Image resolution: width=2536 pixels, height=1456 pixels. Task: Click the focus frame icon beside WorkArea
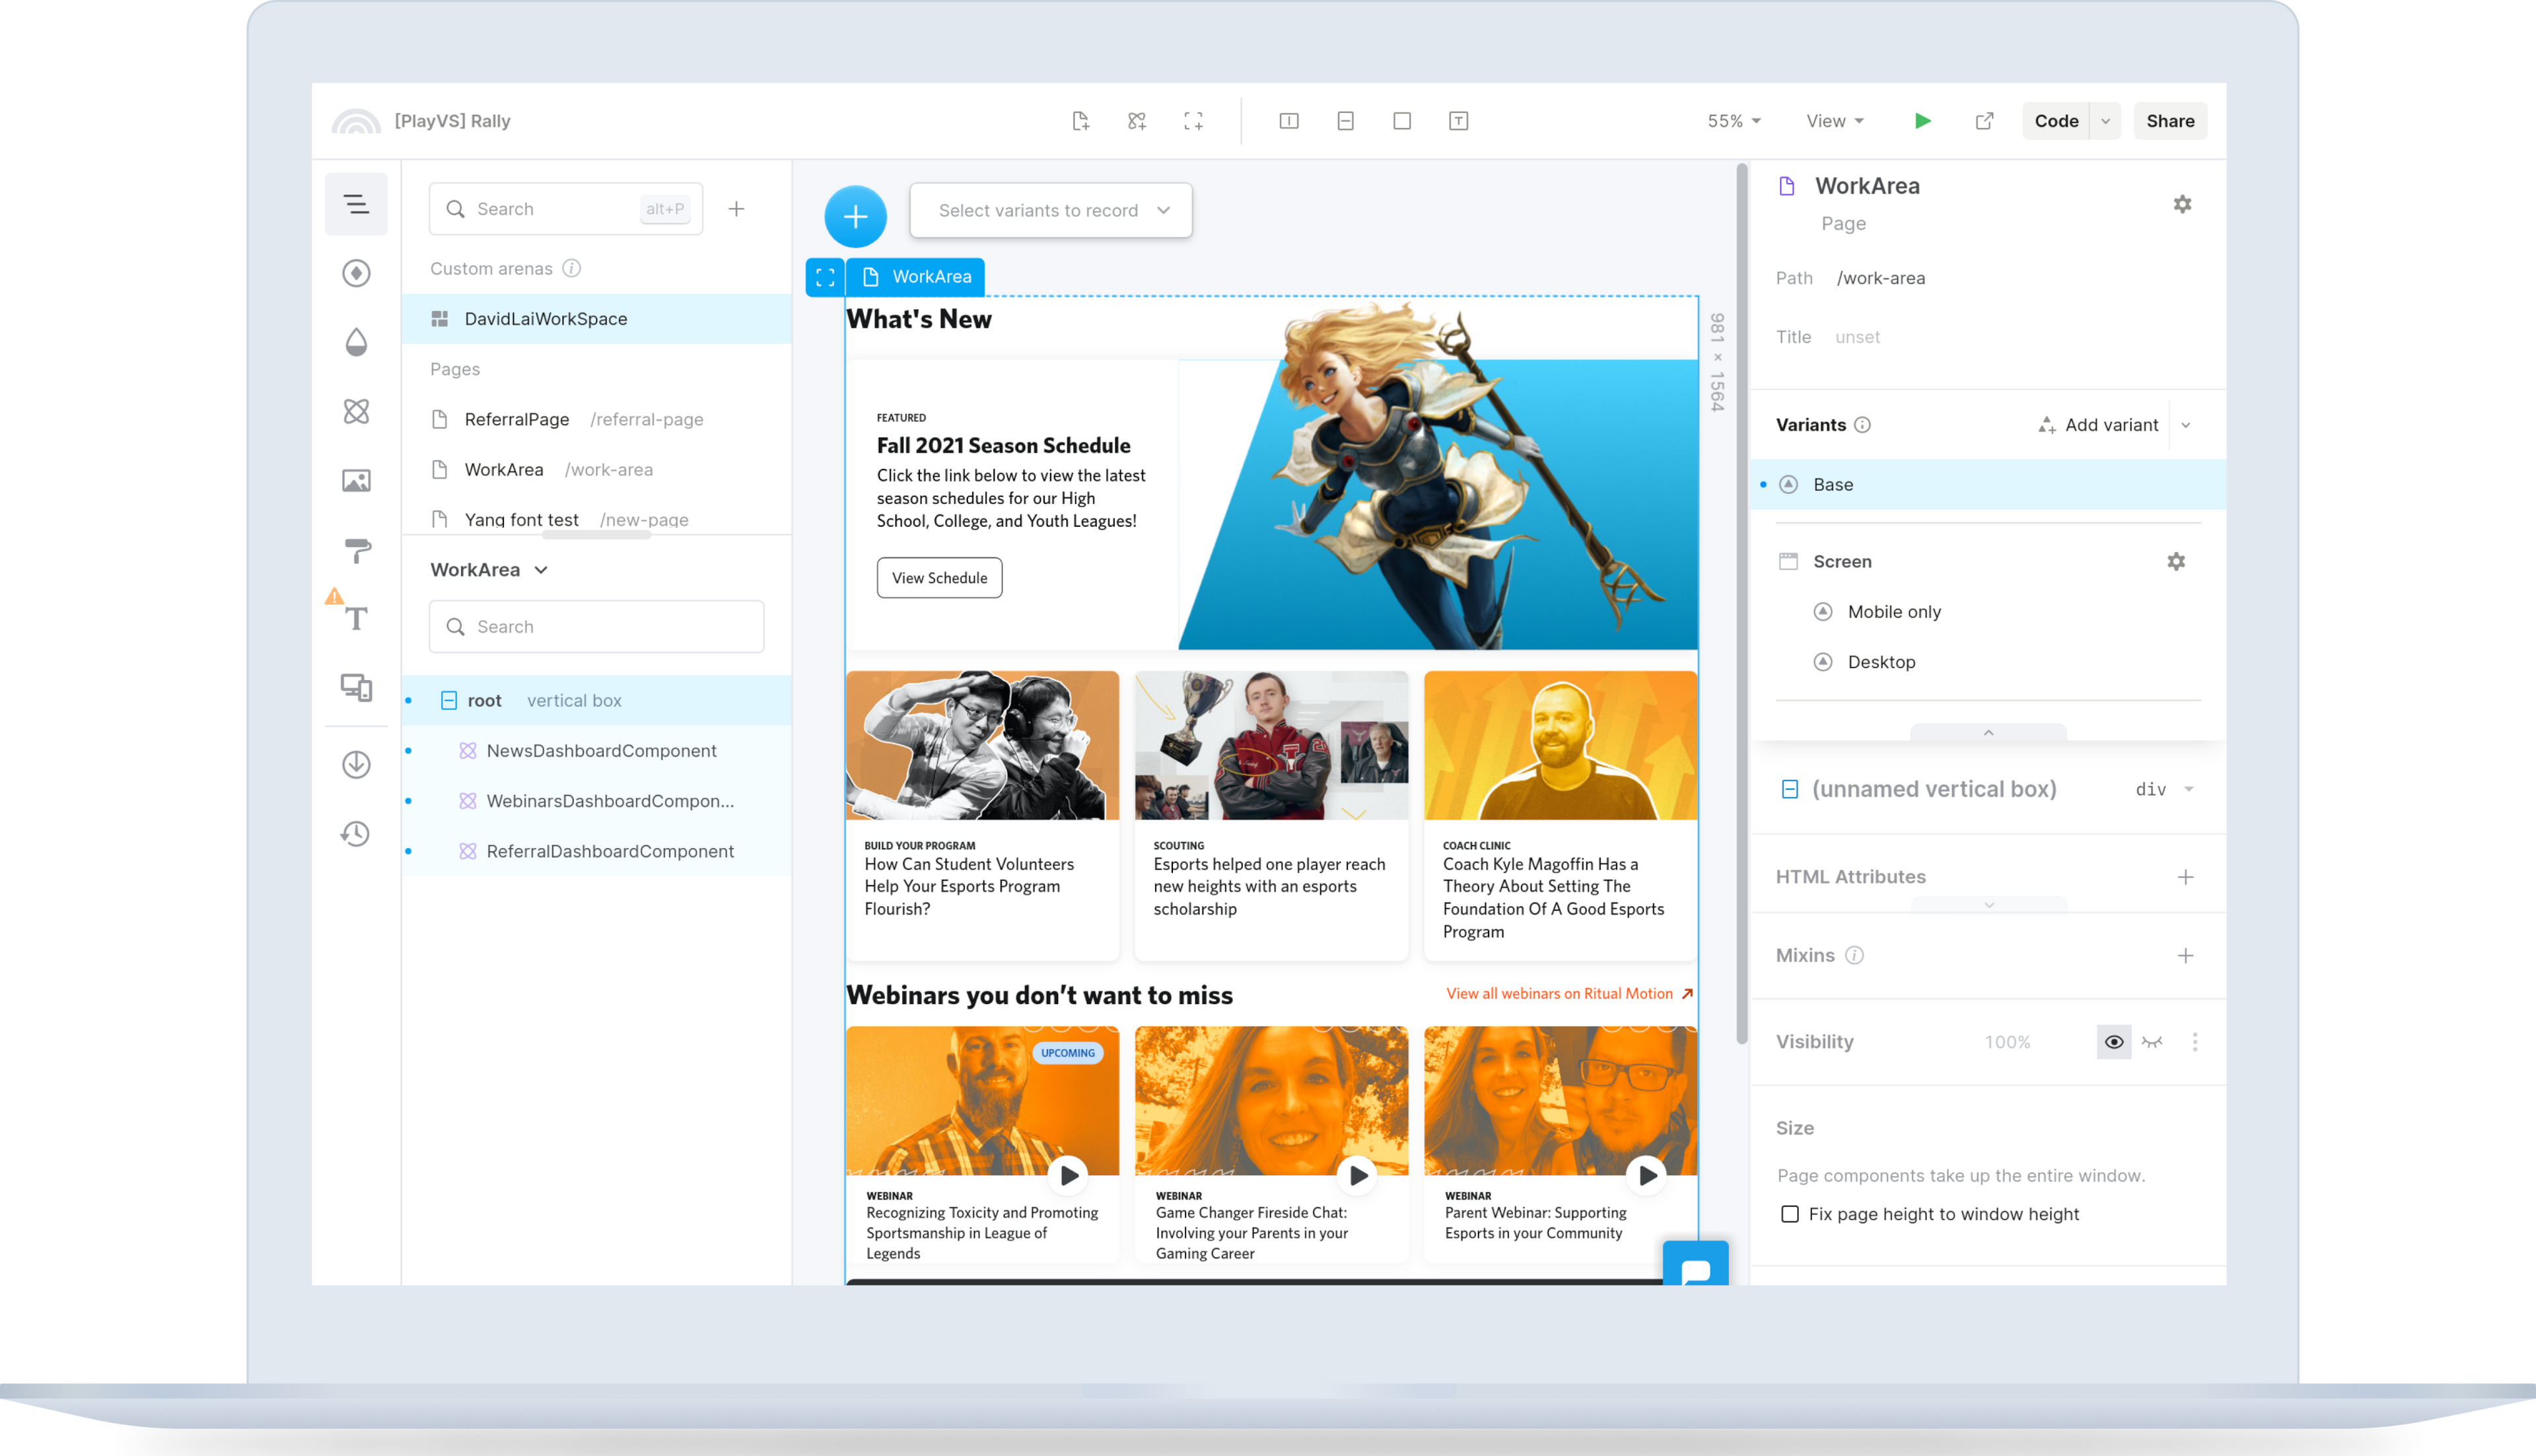click(x=825, y=277)
